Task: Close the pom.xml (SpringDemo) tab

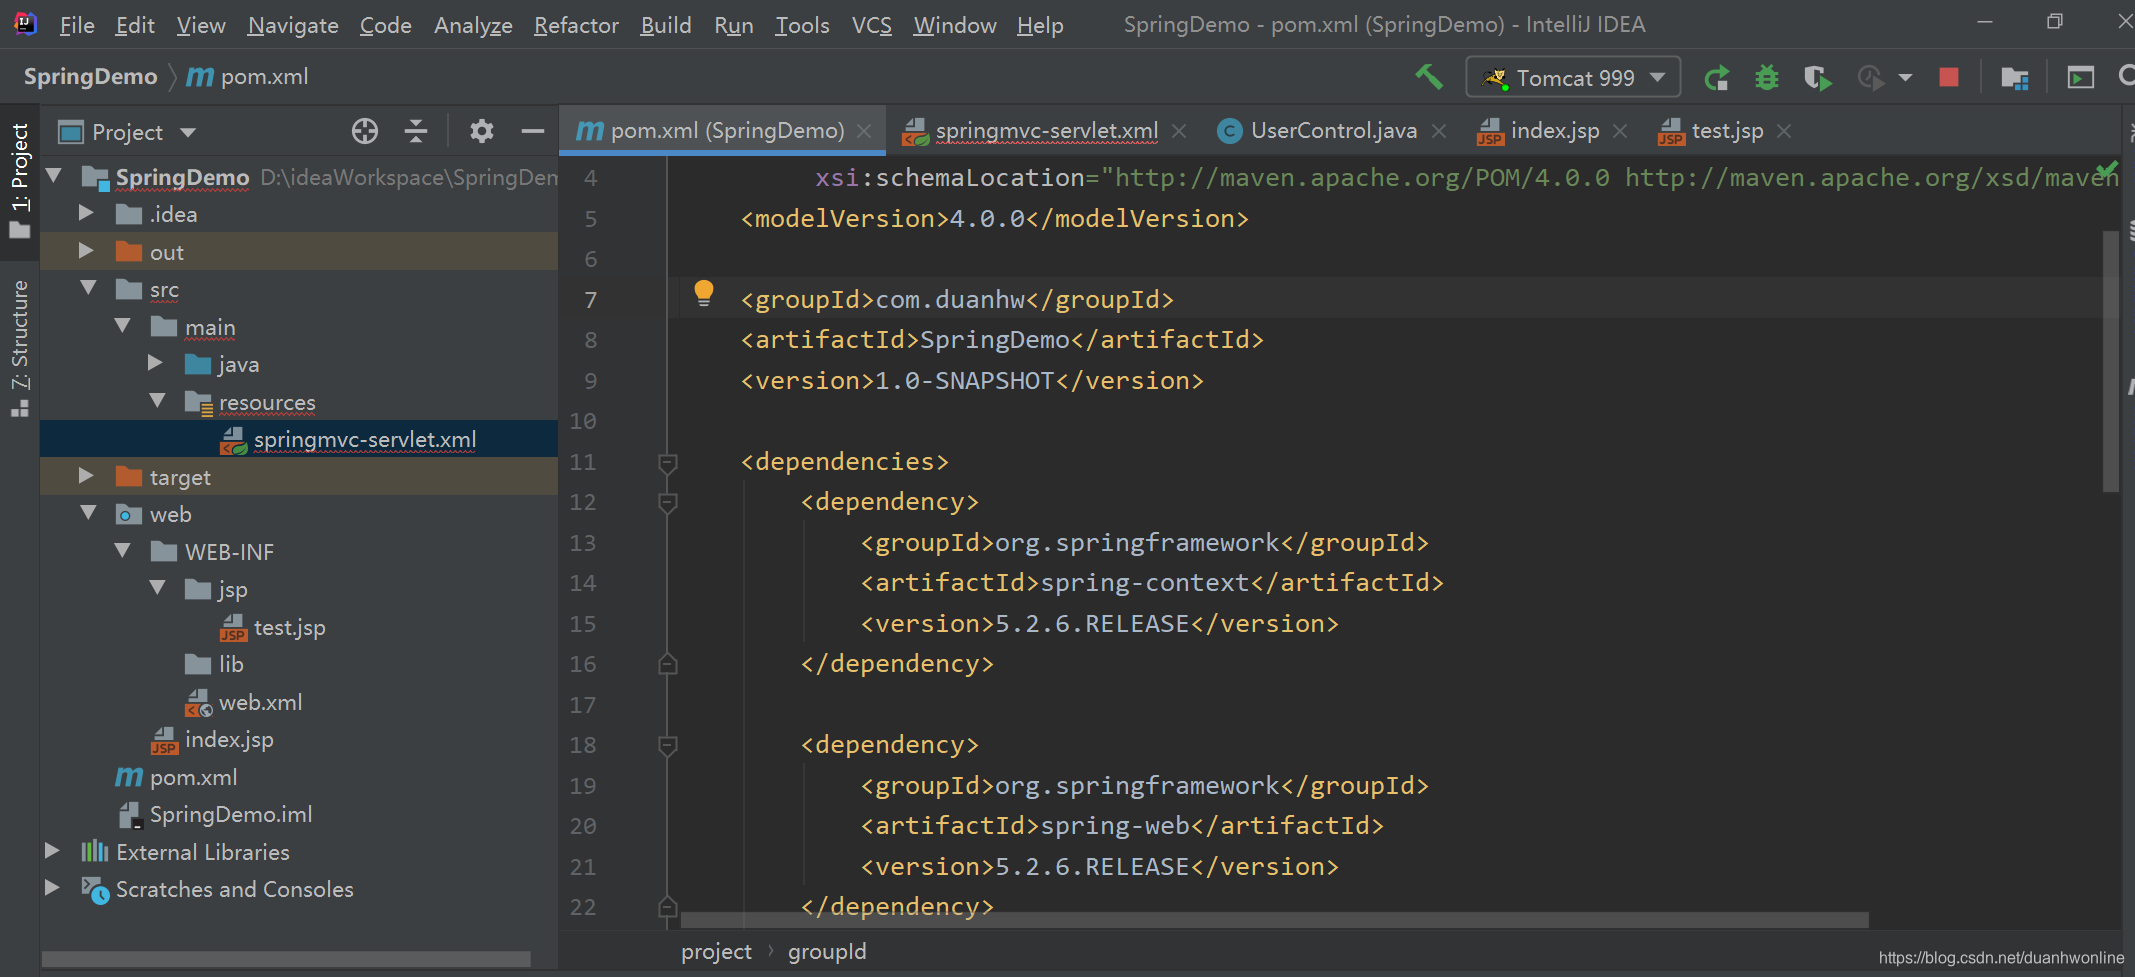Action: [864, 131]
